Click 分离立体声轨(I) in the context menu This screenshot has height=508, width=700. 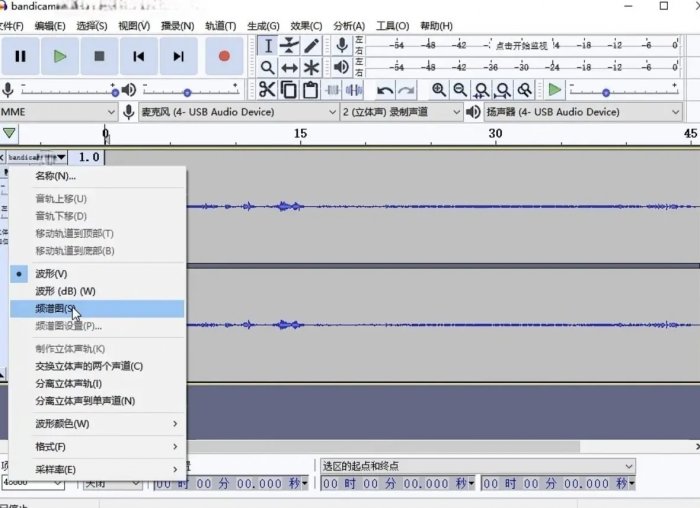tap(69, 383)
